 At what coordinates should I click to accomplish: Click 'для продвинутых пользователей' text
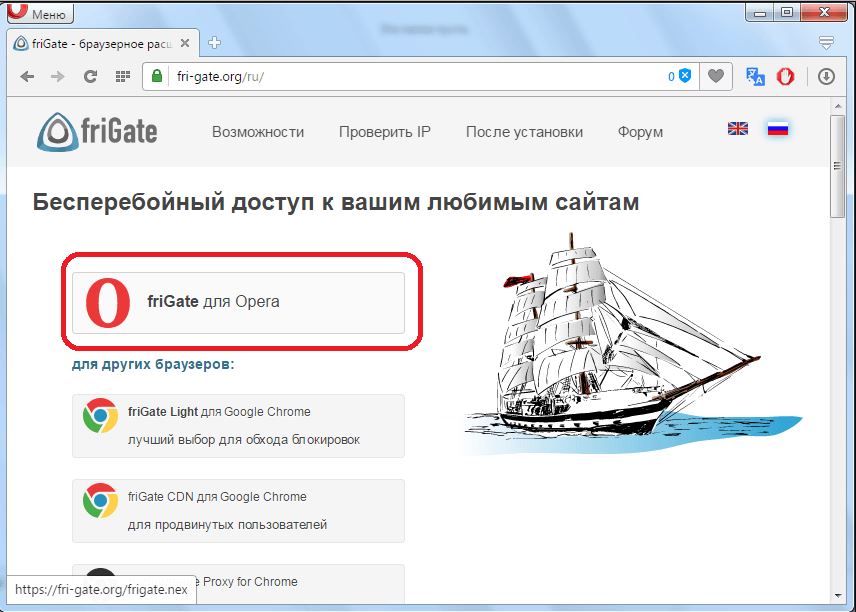click(x=227, y=525)
